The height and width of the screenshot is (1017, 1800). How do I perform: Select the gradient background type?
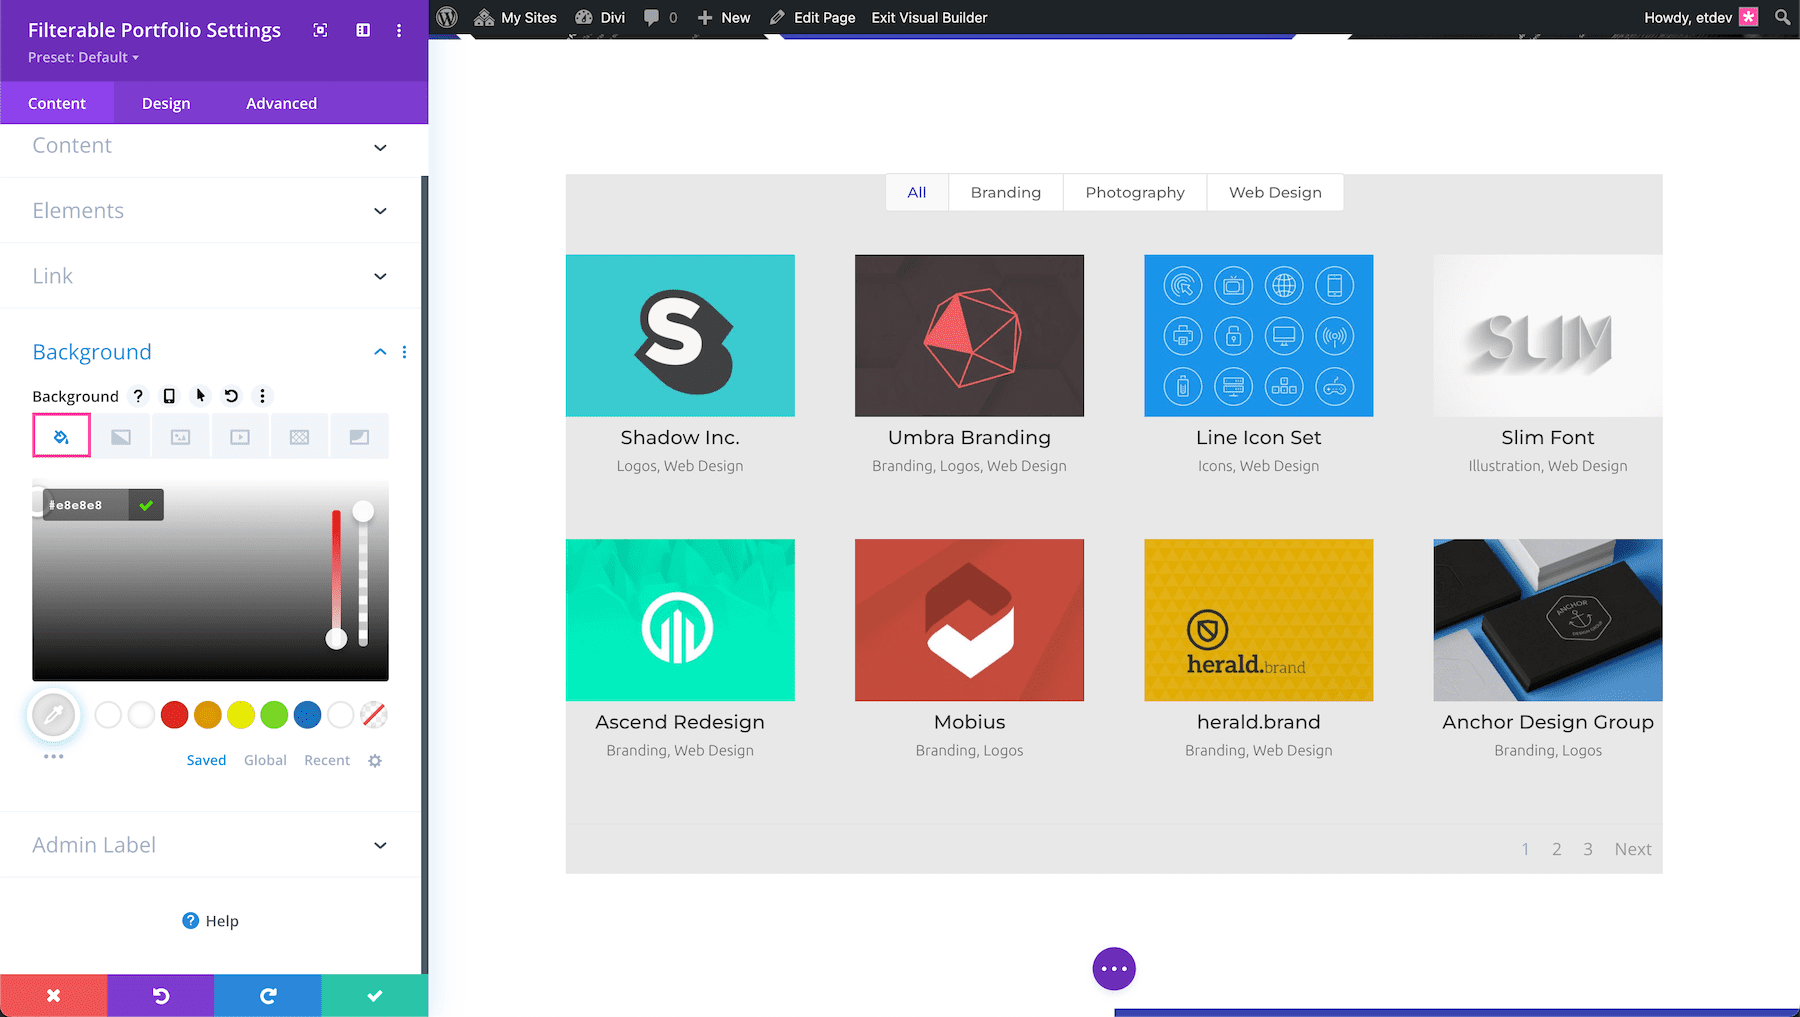click(121, 435)
